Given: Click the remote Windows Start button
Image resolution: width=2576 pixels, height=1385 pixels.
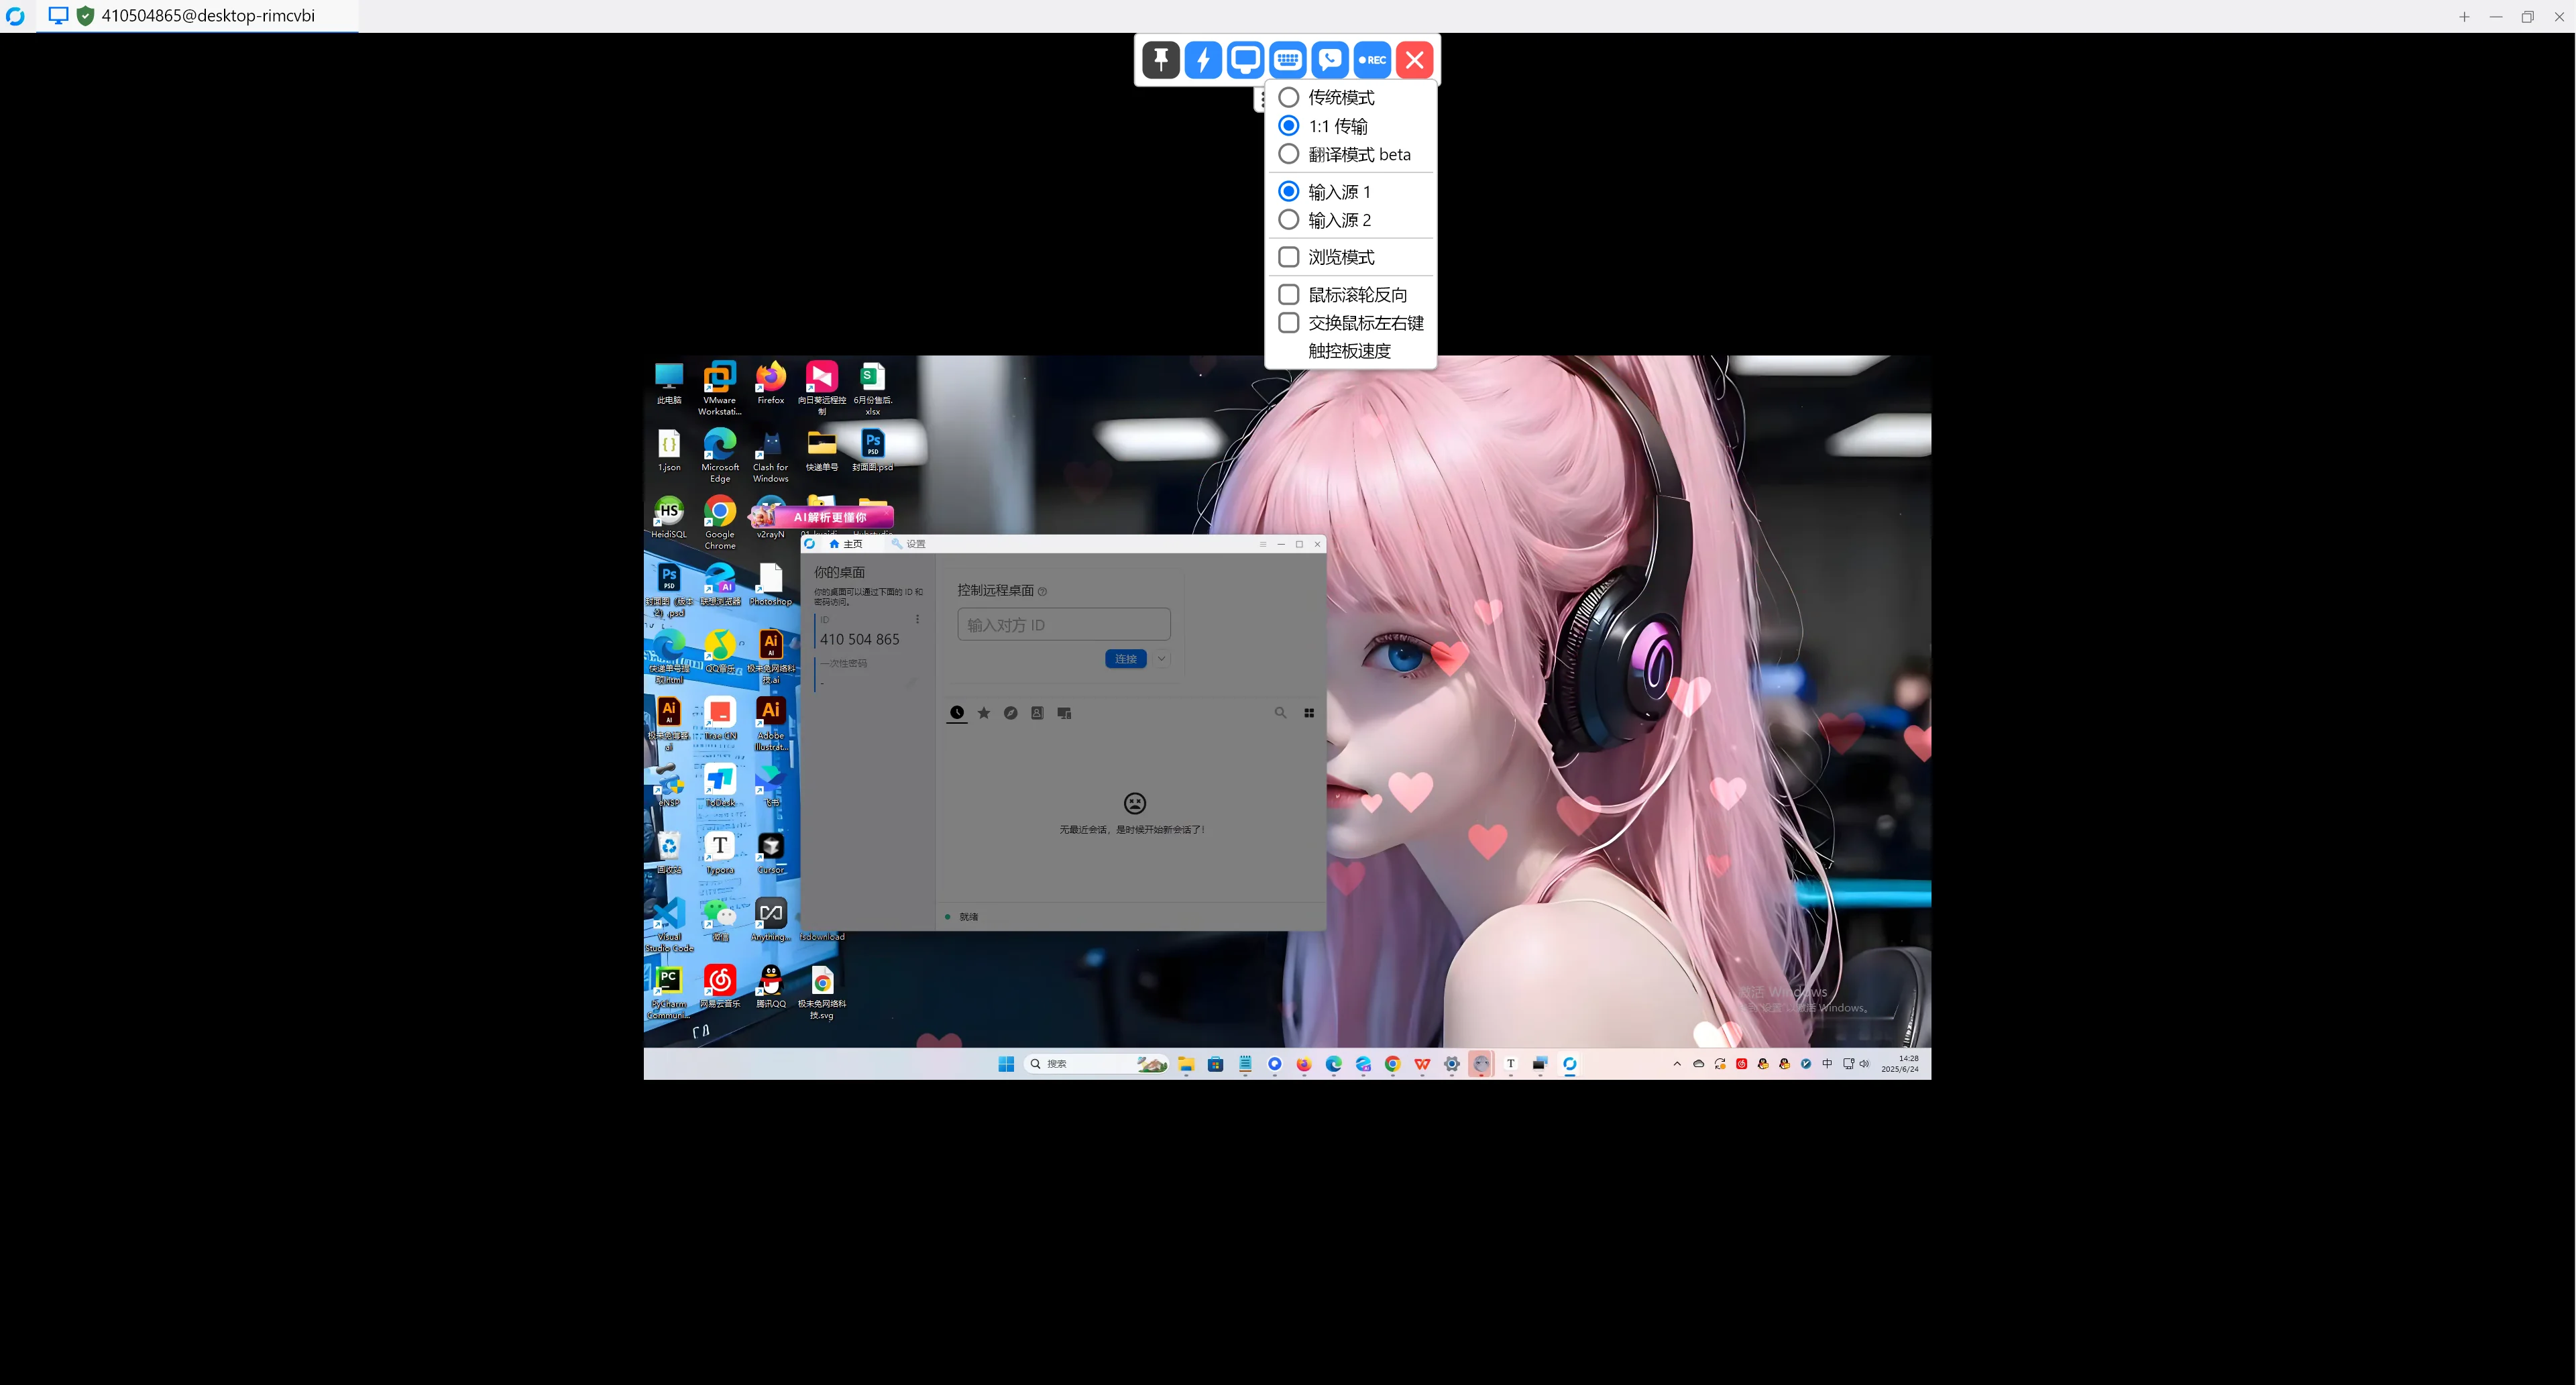Looking at the screenshot, I should point(1006,1064).
